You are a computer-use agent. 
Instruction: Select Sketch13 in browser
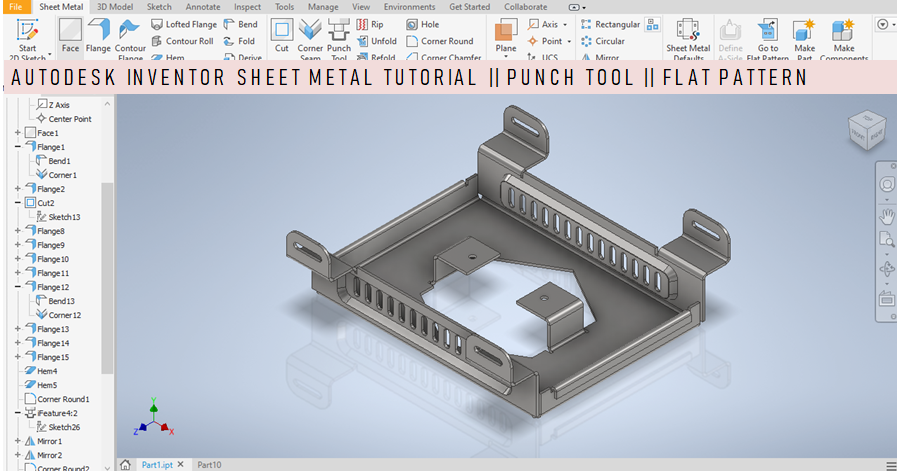click(x=58, y=217)
